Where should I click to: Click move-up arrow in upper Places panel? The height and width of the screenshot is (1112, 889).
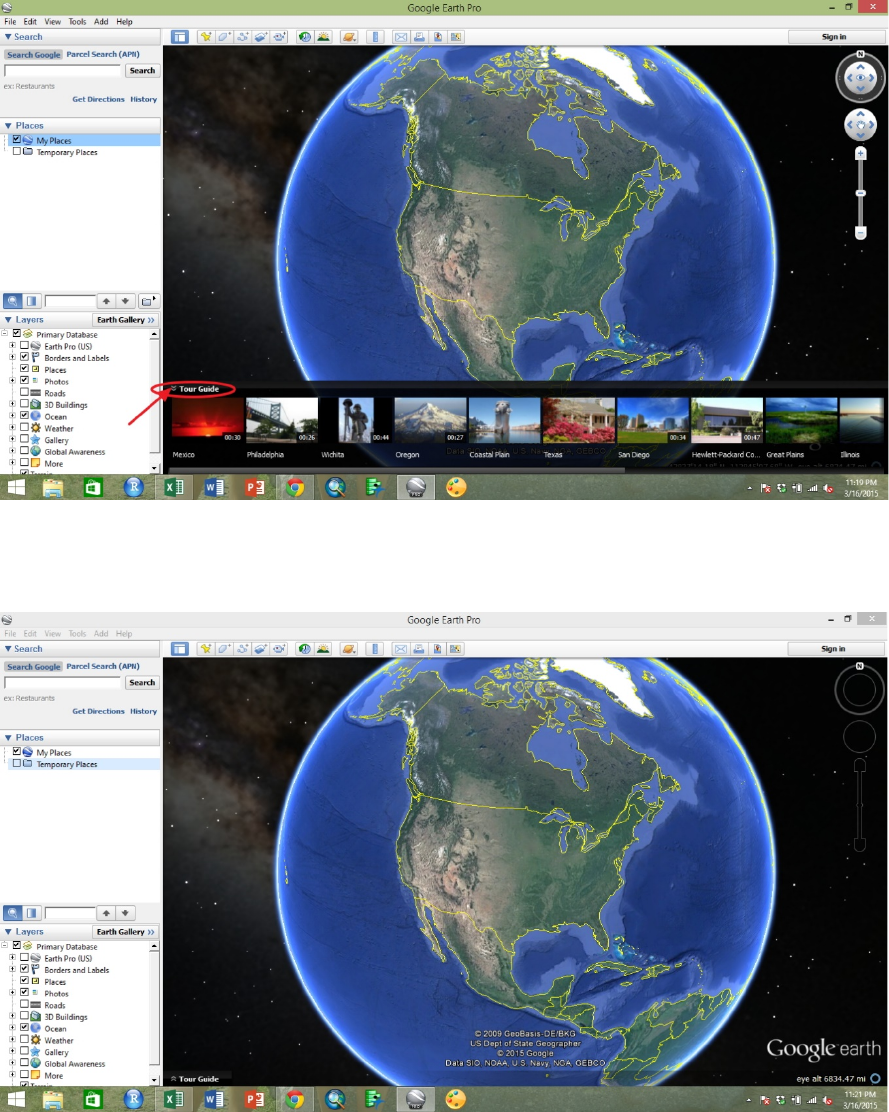(x=106, y=301)
